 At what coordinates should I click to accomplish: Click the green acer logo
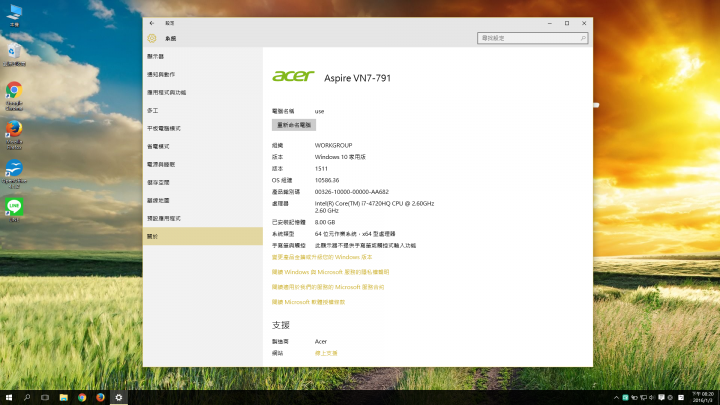click(293, 76)
